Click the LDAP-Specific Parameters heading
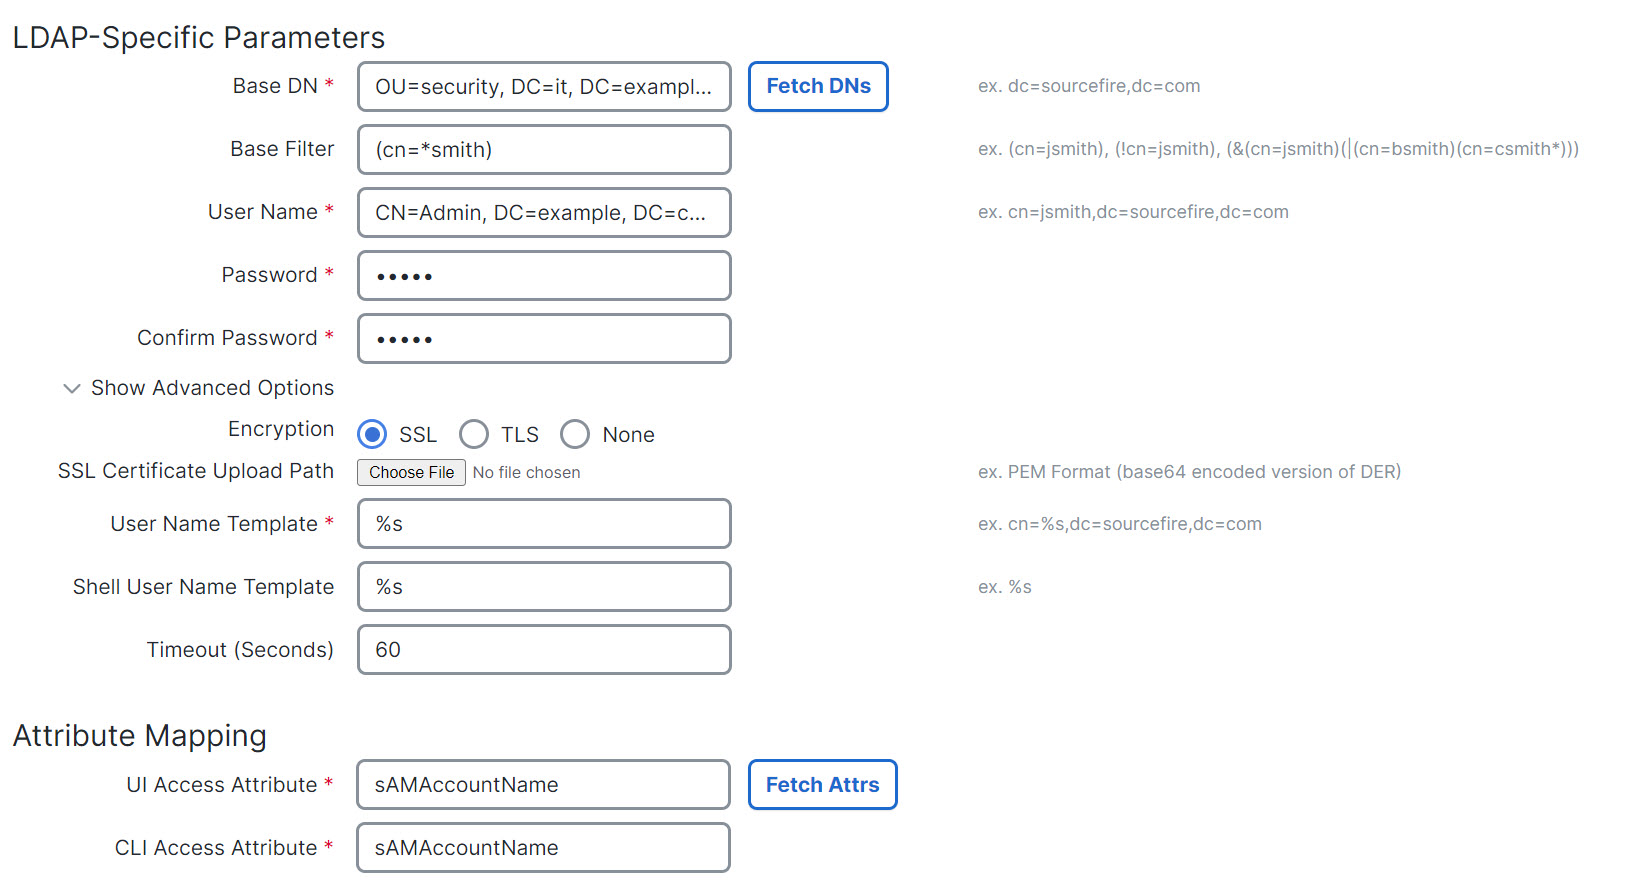Image resolution: width=1629 pixels, height=893 pixels. coord(198,38)
